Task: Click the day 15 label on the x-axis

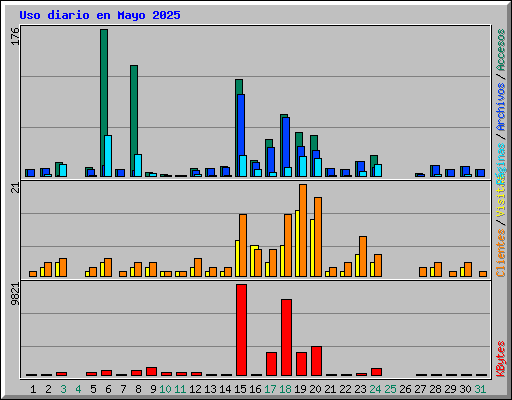Action: [240, 389]
